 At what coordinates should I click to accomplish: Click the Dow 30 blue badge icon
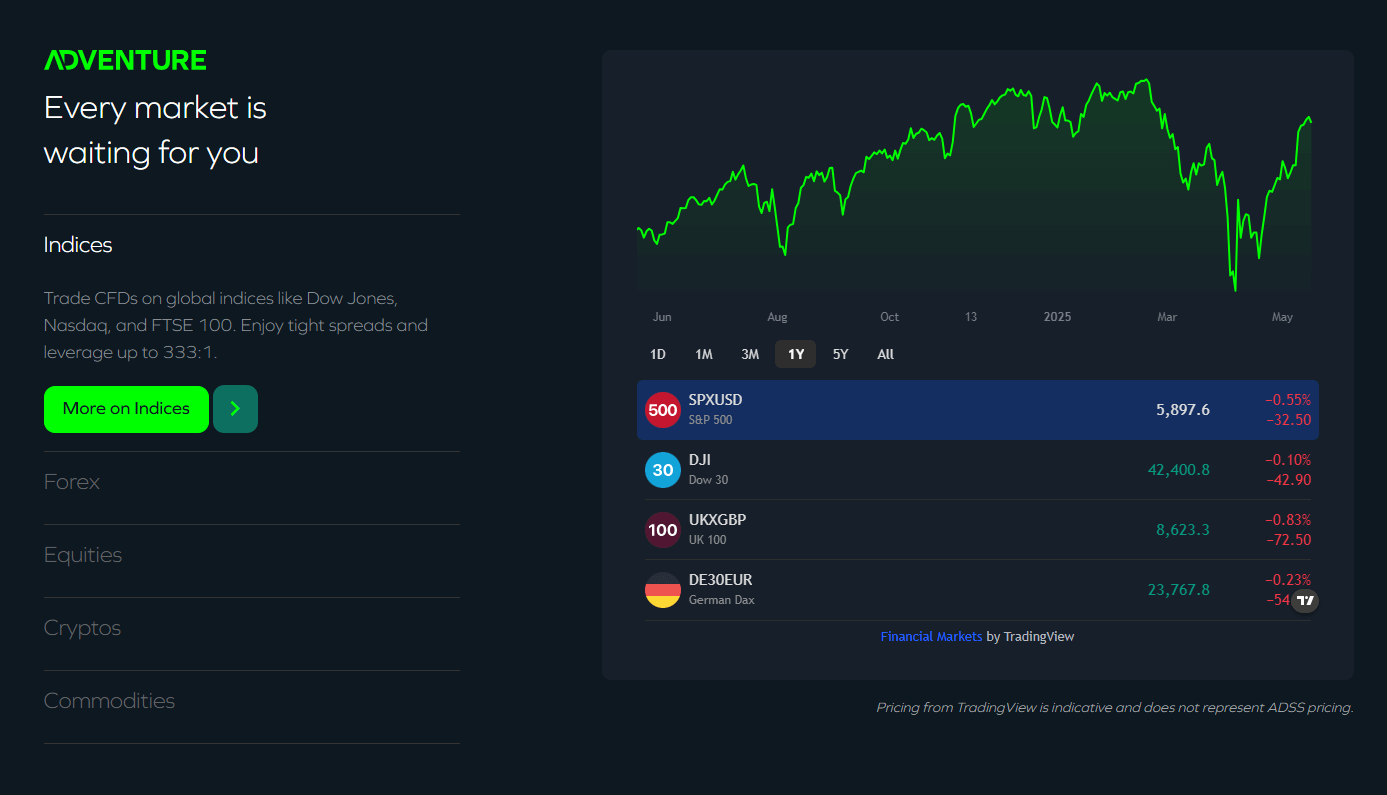663,470
